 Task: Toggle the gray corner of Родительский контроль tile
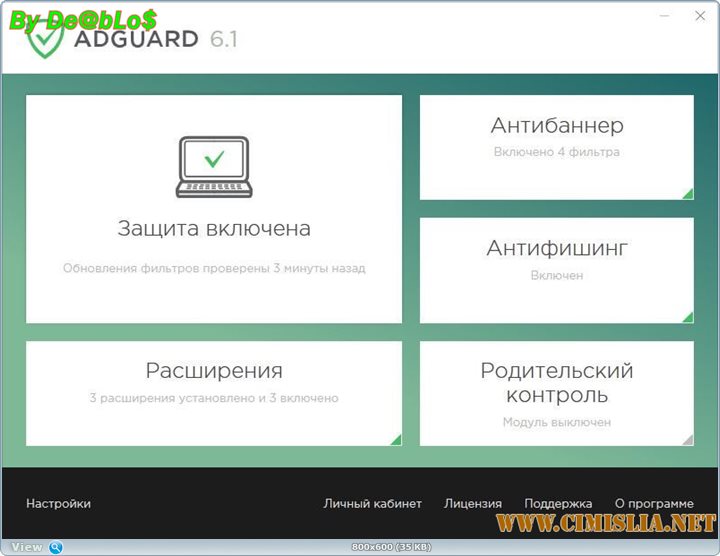(688, 440)
